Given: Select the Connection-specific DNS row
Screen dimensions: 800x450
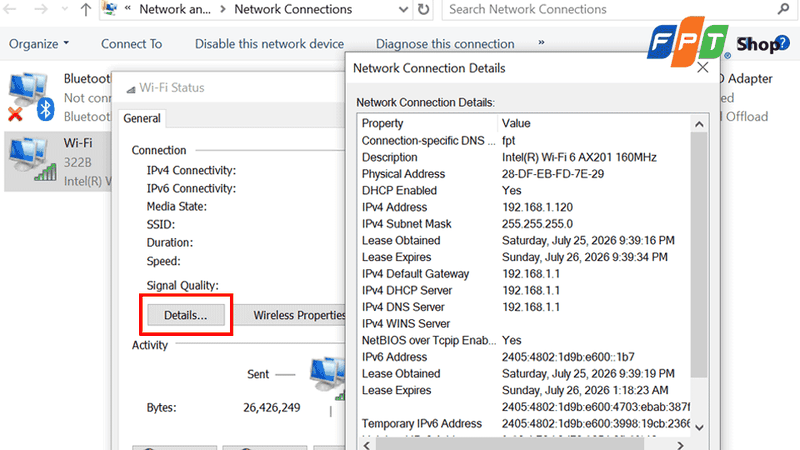Looking at the screenshot, I should pyautogui.click(x=524, y=141).
